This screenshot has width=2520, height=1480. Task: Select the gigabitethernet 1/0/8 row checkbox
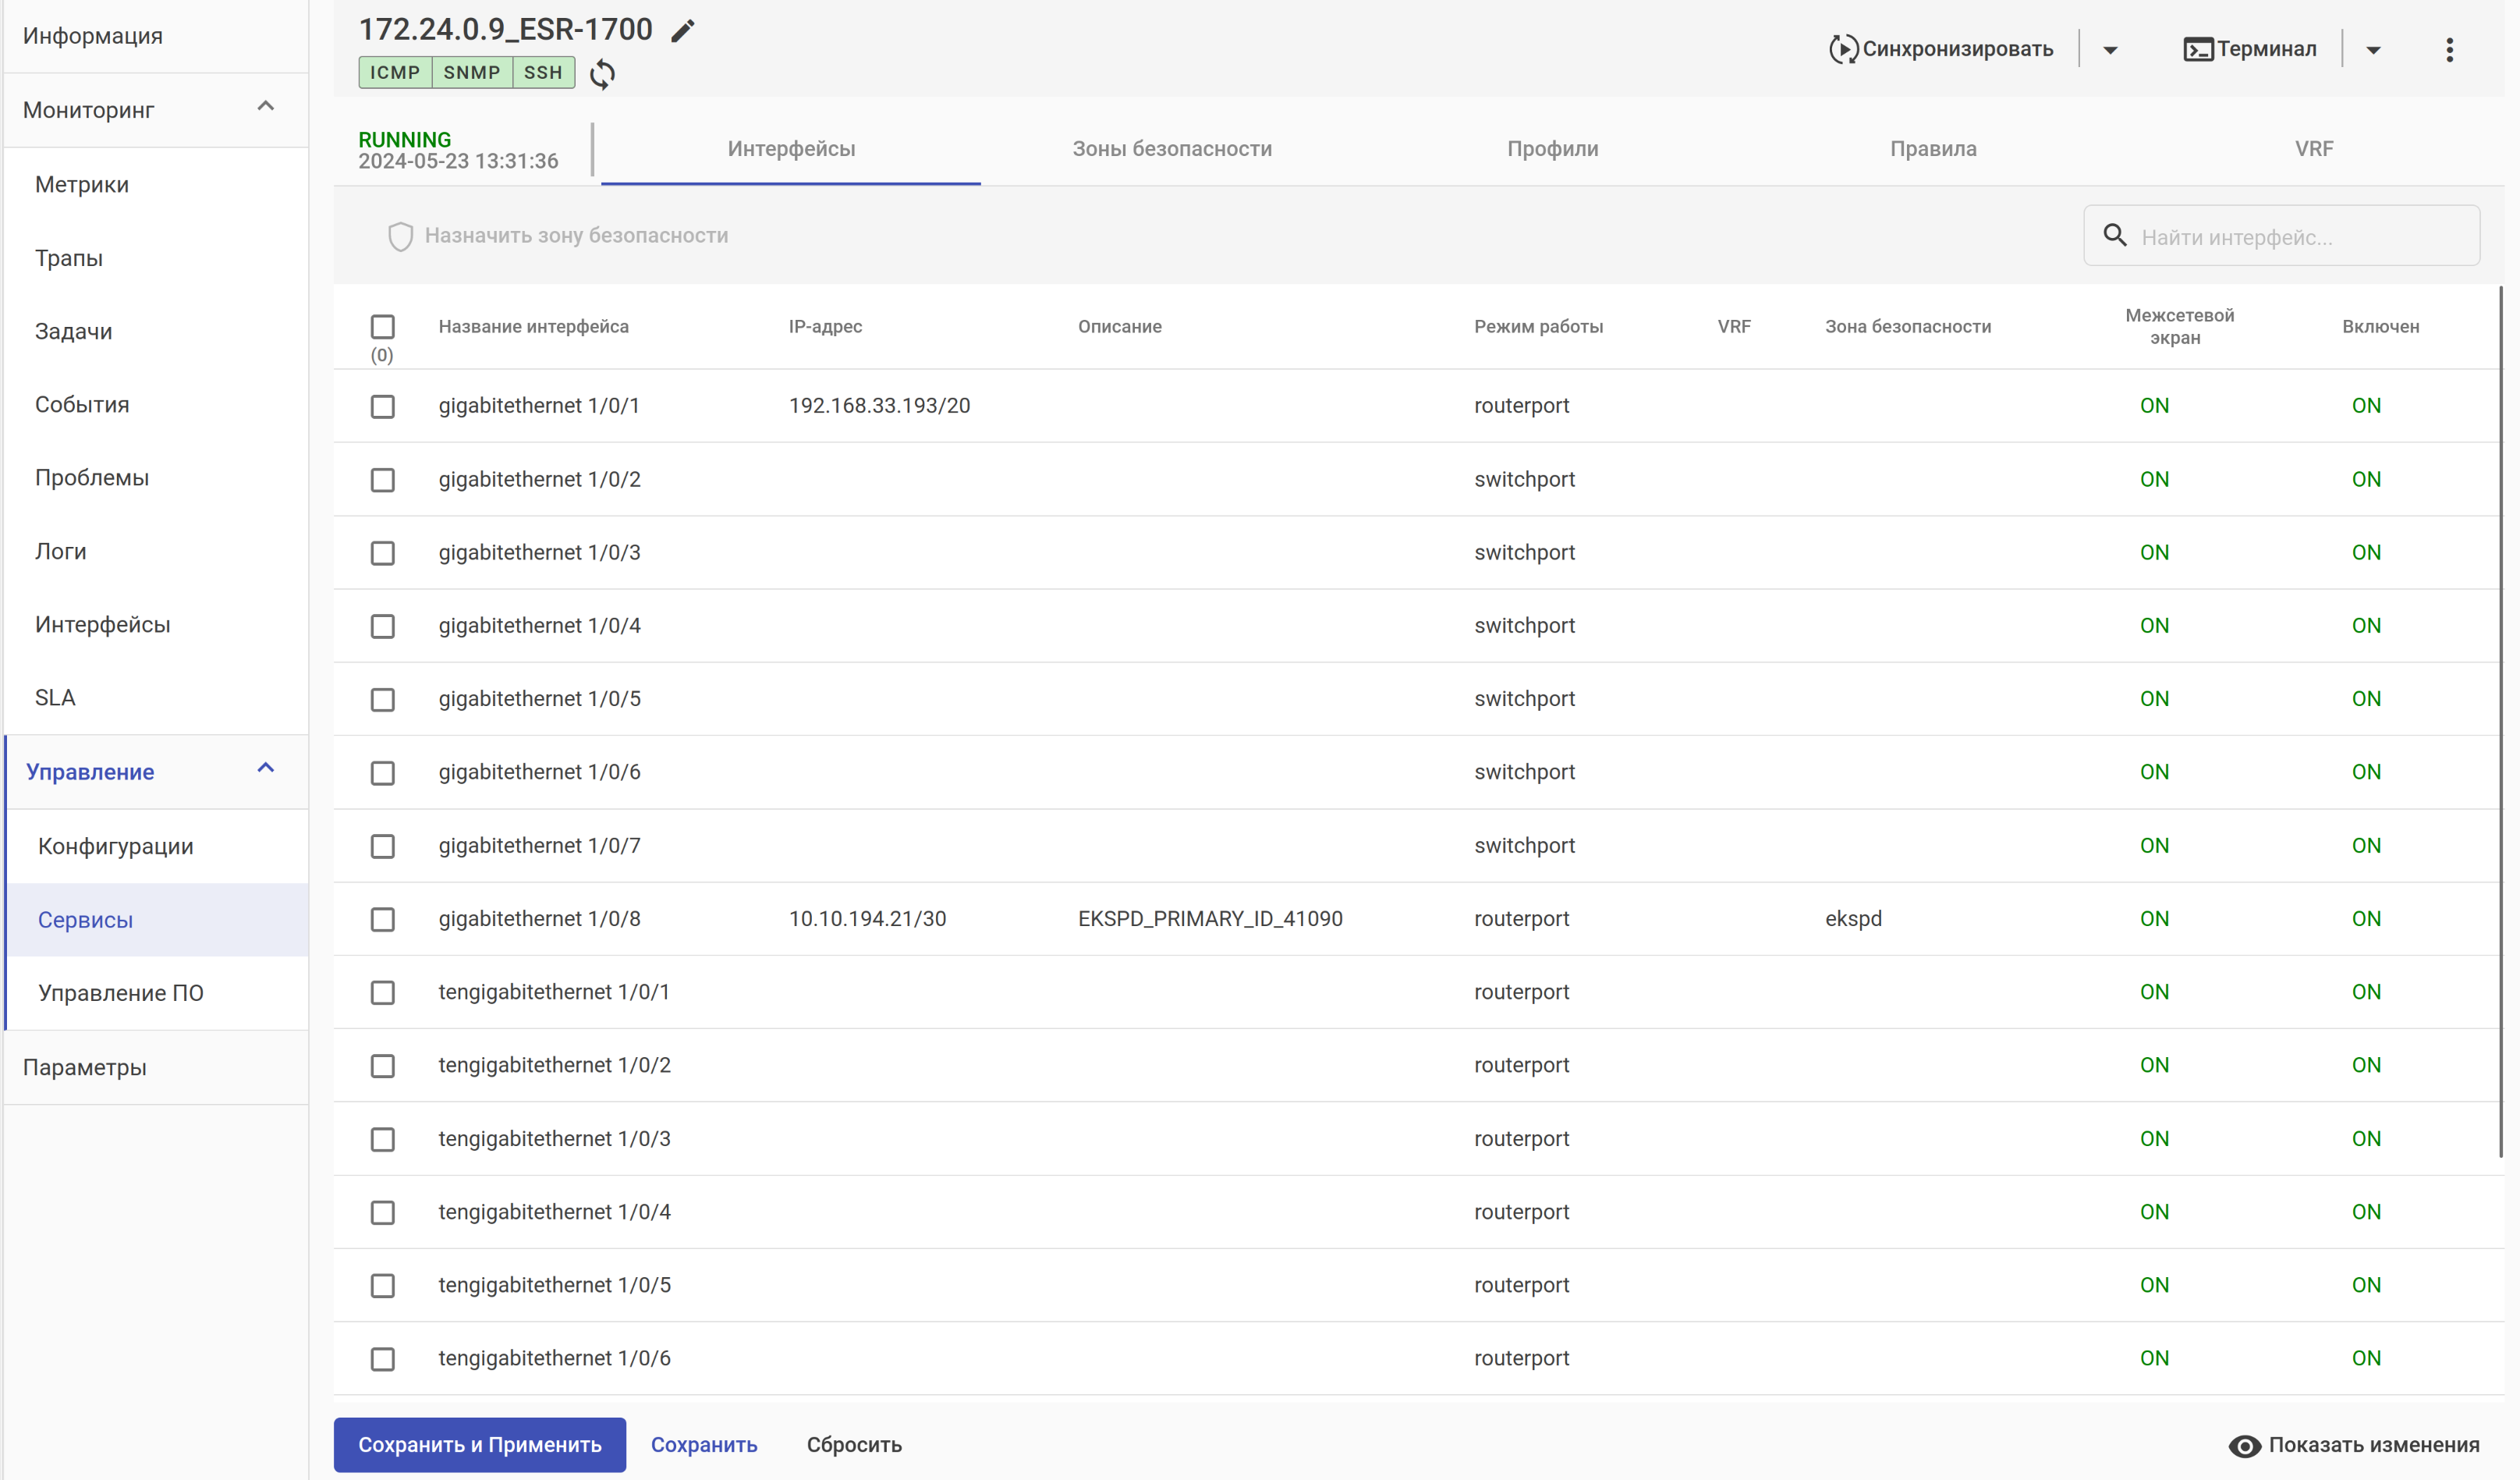tap(382, 919)
